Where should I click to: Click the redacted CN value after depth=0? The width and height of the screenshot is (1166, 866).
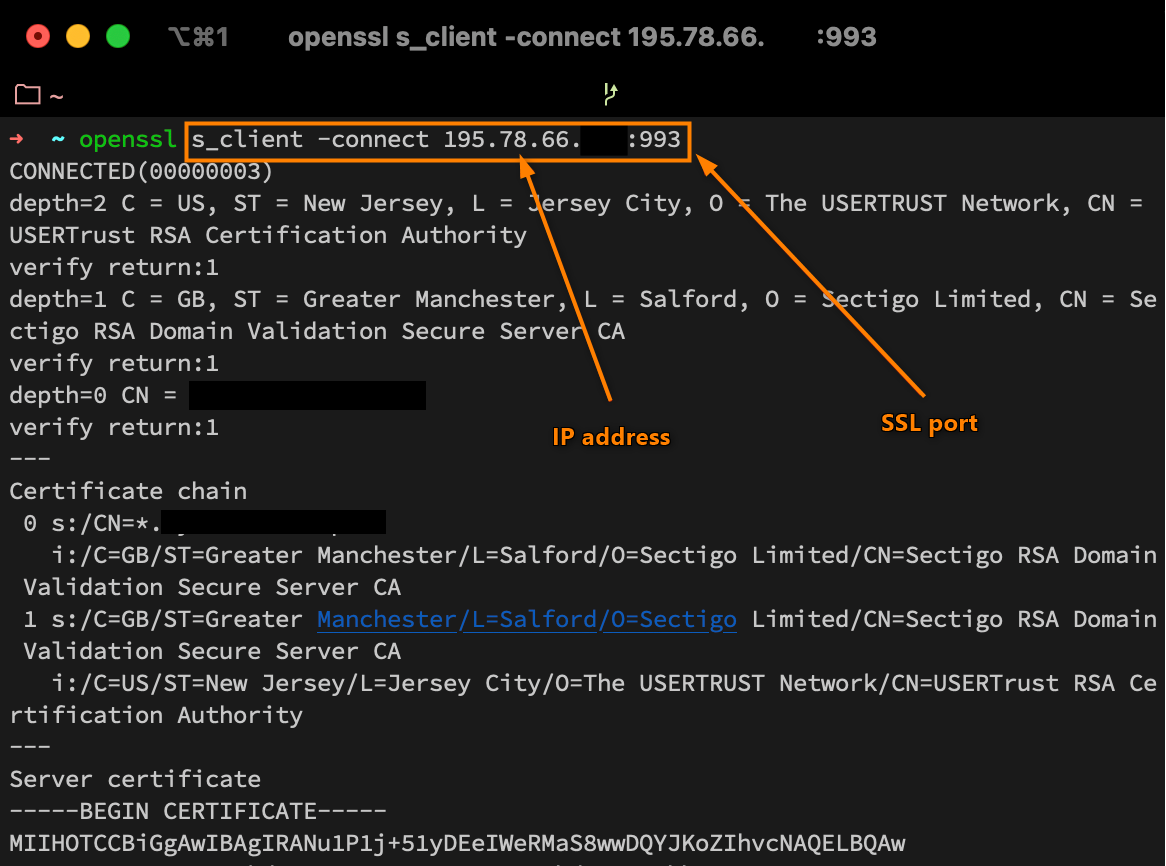(x=307, y=395)
